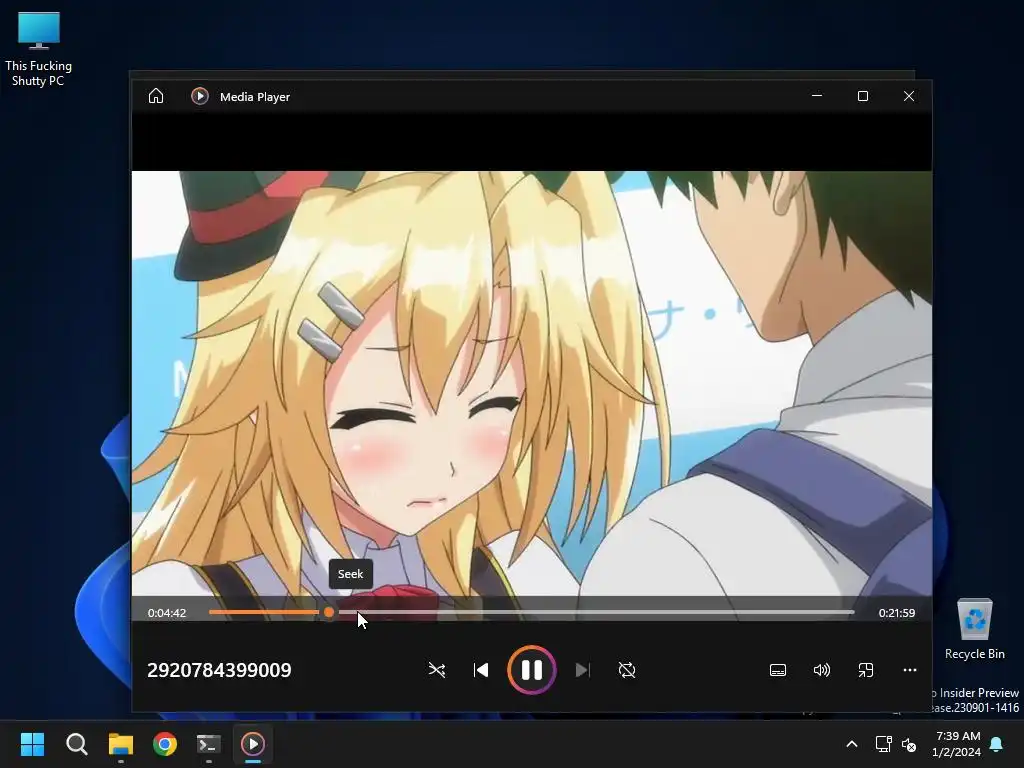Skip to the next track
This screenshot has height=768, width=1024.
[x=583, y=670]
